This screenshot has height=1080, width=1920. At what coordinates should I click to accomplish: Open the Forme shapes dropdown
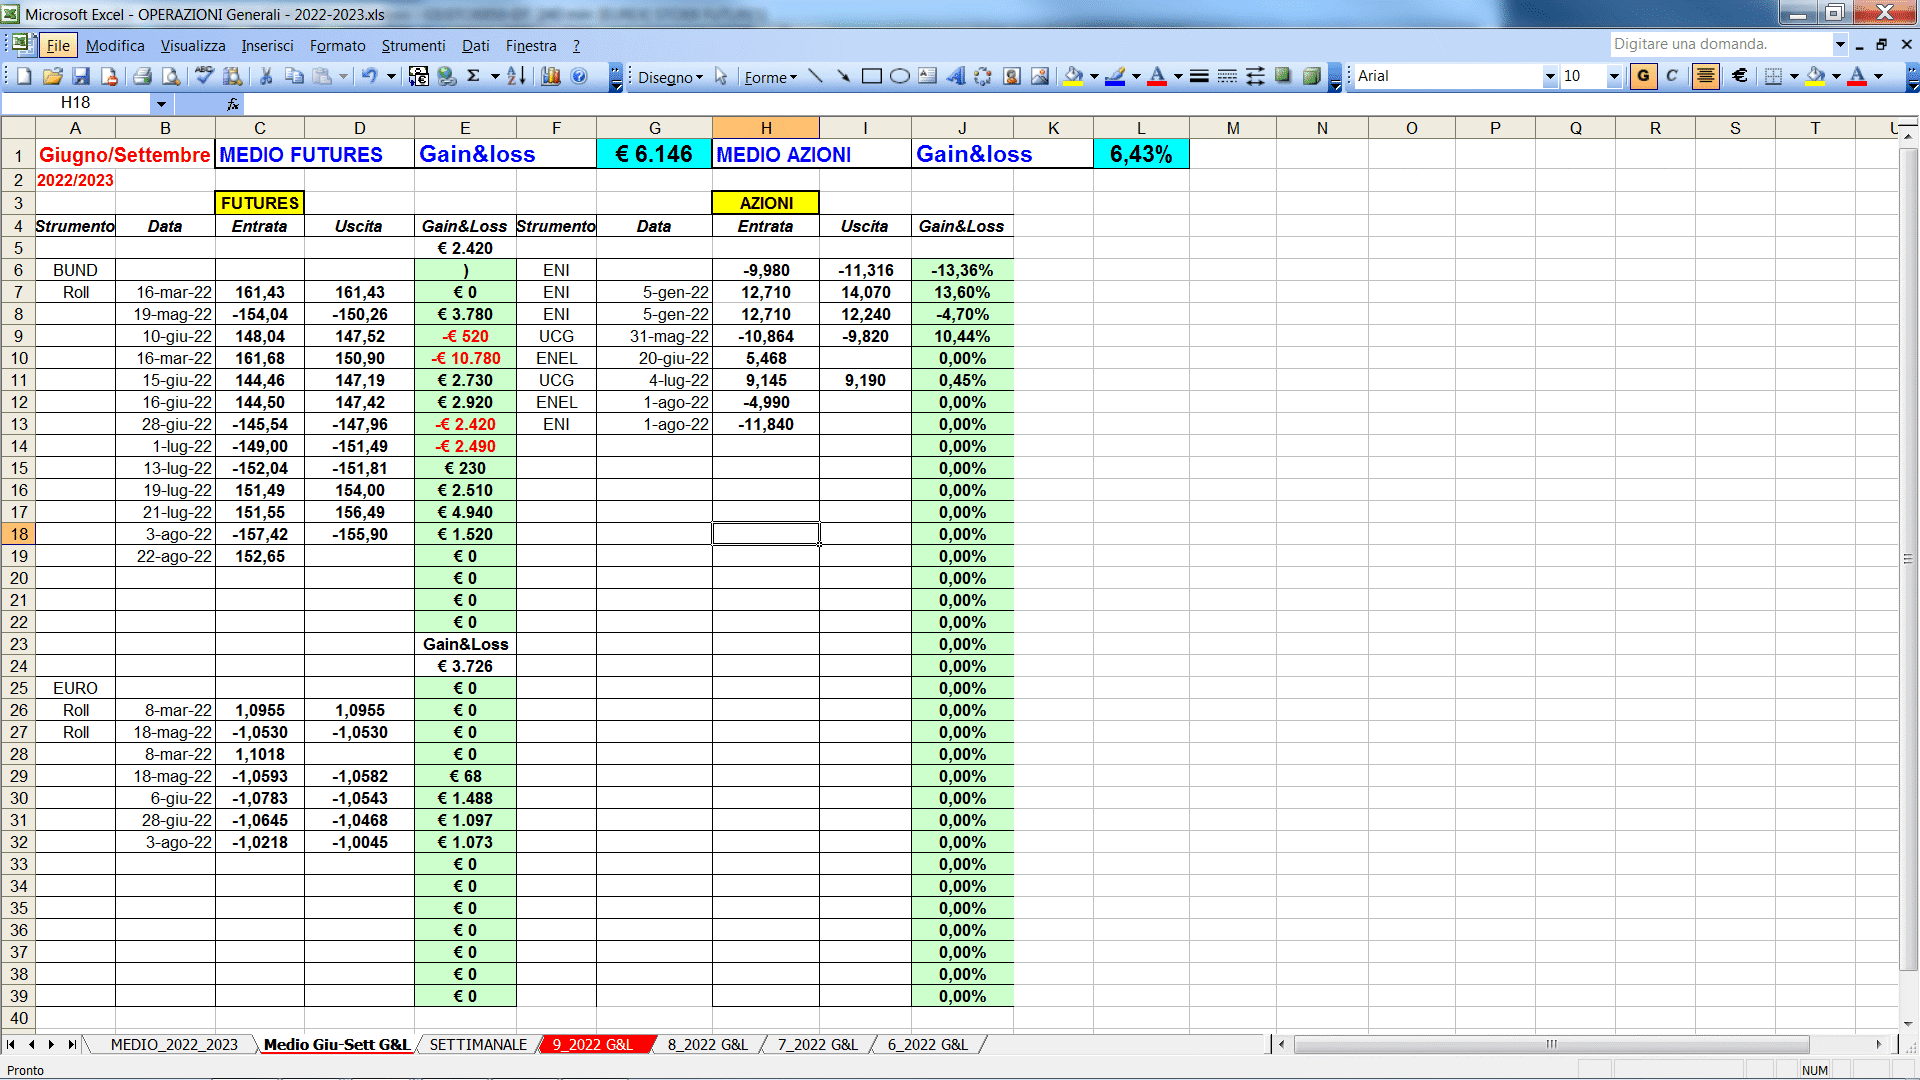point(770,77)
